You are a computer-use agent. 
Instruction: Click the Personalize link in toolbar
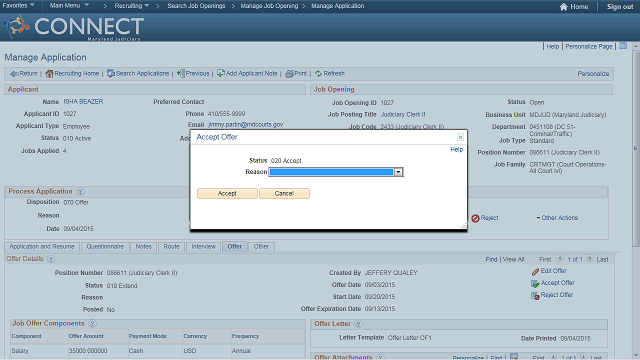pyautogui.click(x=593, y=74)
